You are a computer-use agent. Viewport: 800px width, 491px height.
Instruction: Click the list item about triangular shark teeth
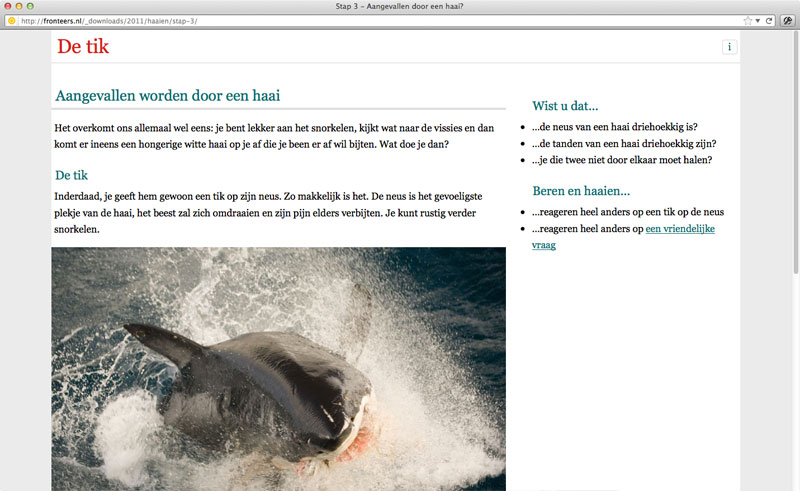click(x=623, y=143)
